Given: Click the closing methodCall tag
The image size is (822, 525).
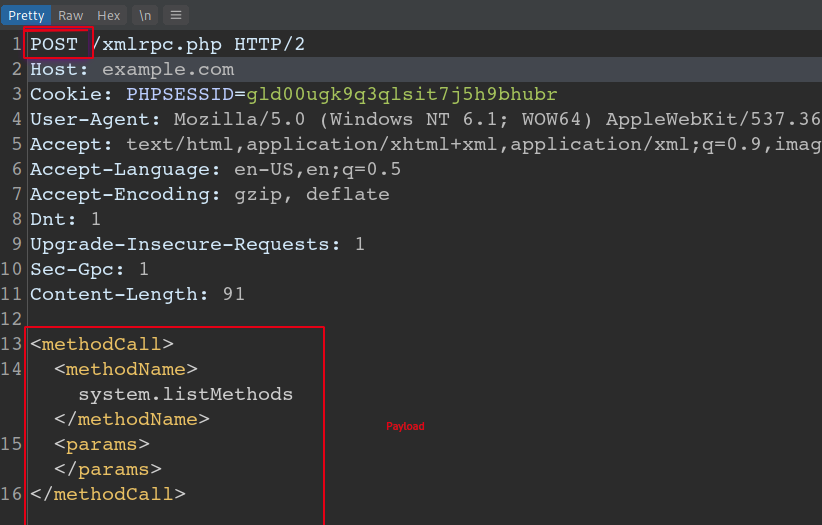Looking at the screenshot, I should (107, 494).
